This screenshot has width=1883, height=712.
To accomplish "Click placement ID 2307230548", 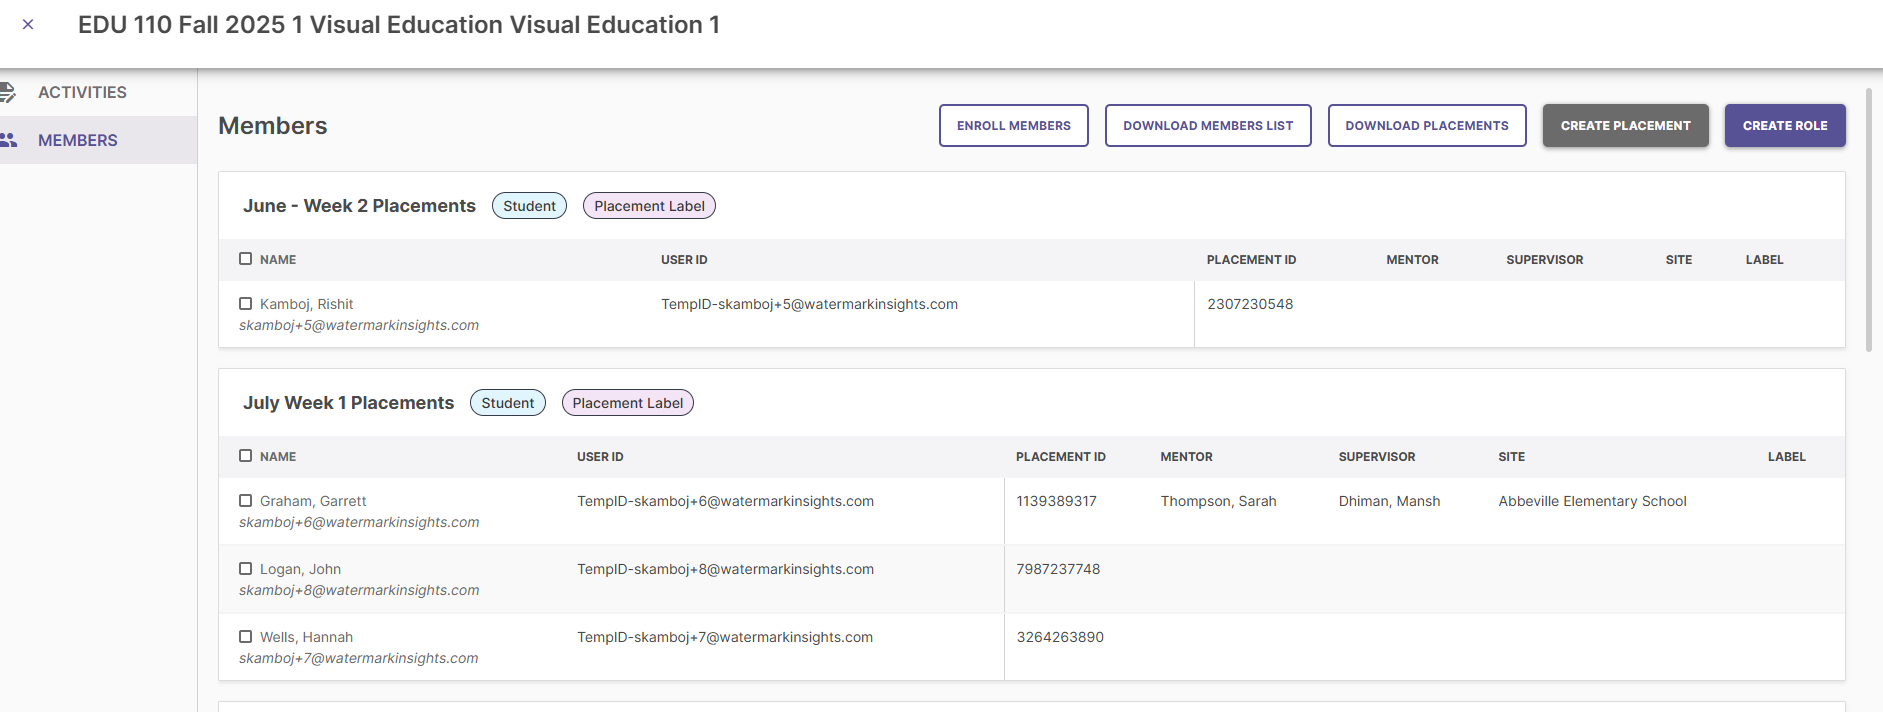I will [x=1250, y=304].
